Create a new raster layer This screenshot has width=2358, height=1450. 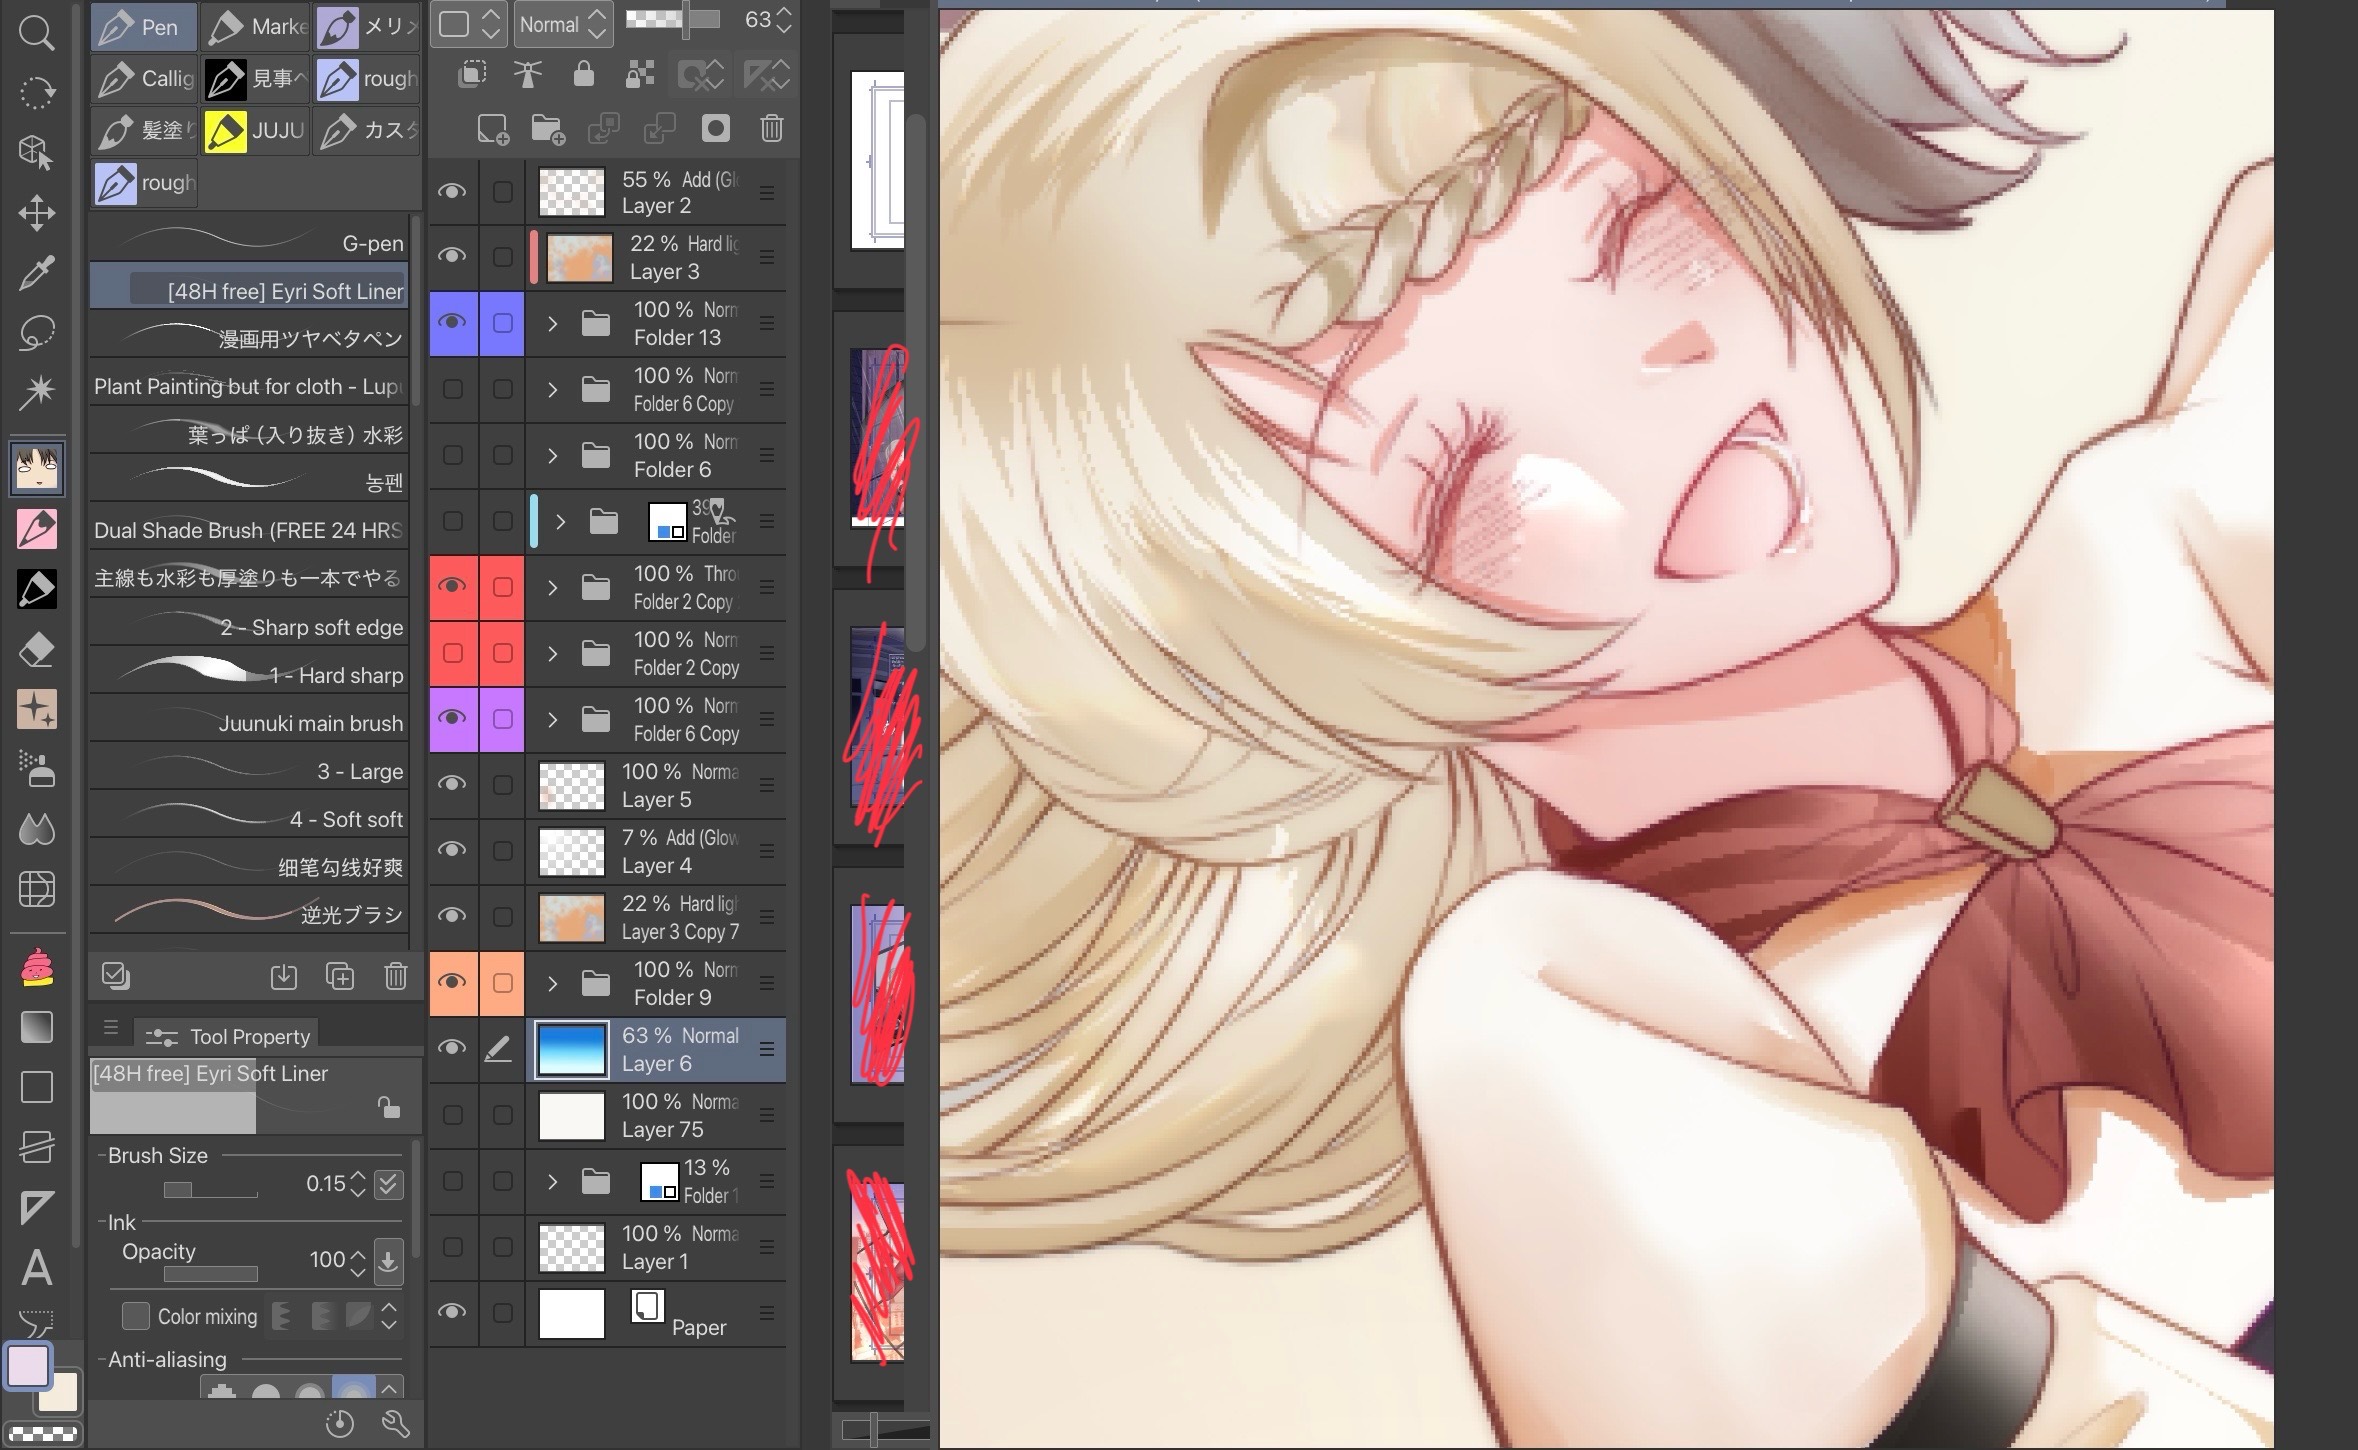(x=492, y=129)
